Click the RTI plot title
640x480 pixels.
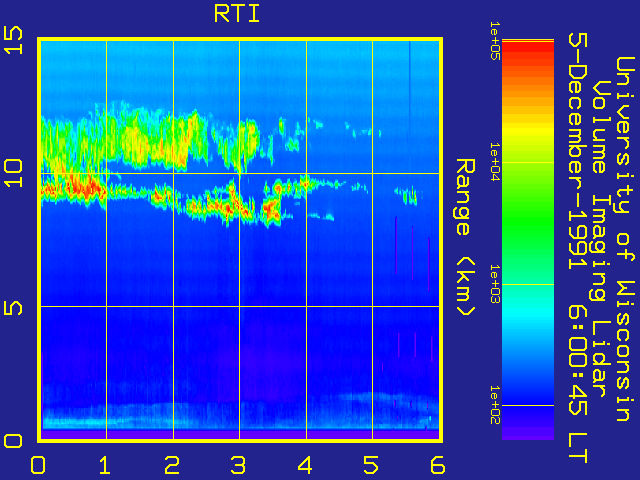tap(237, 14)
